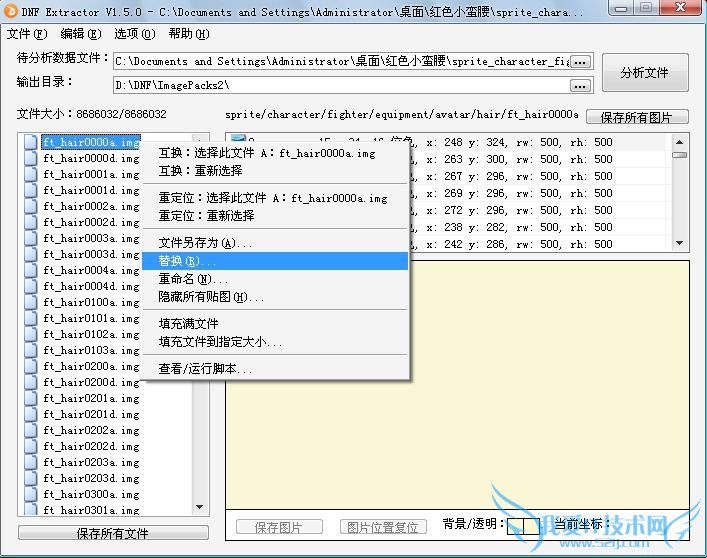Select ft_hair0103a.img in file list
This screenshot has width=707, height=558.
91,350
